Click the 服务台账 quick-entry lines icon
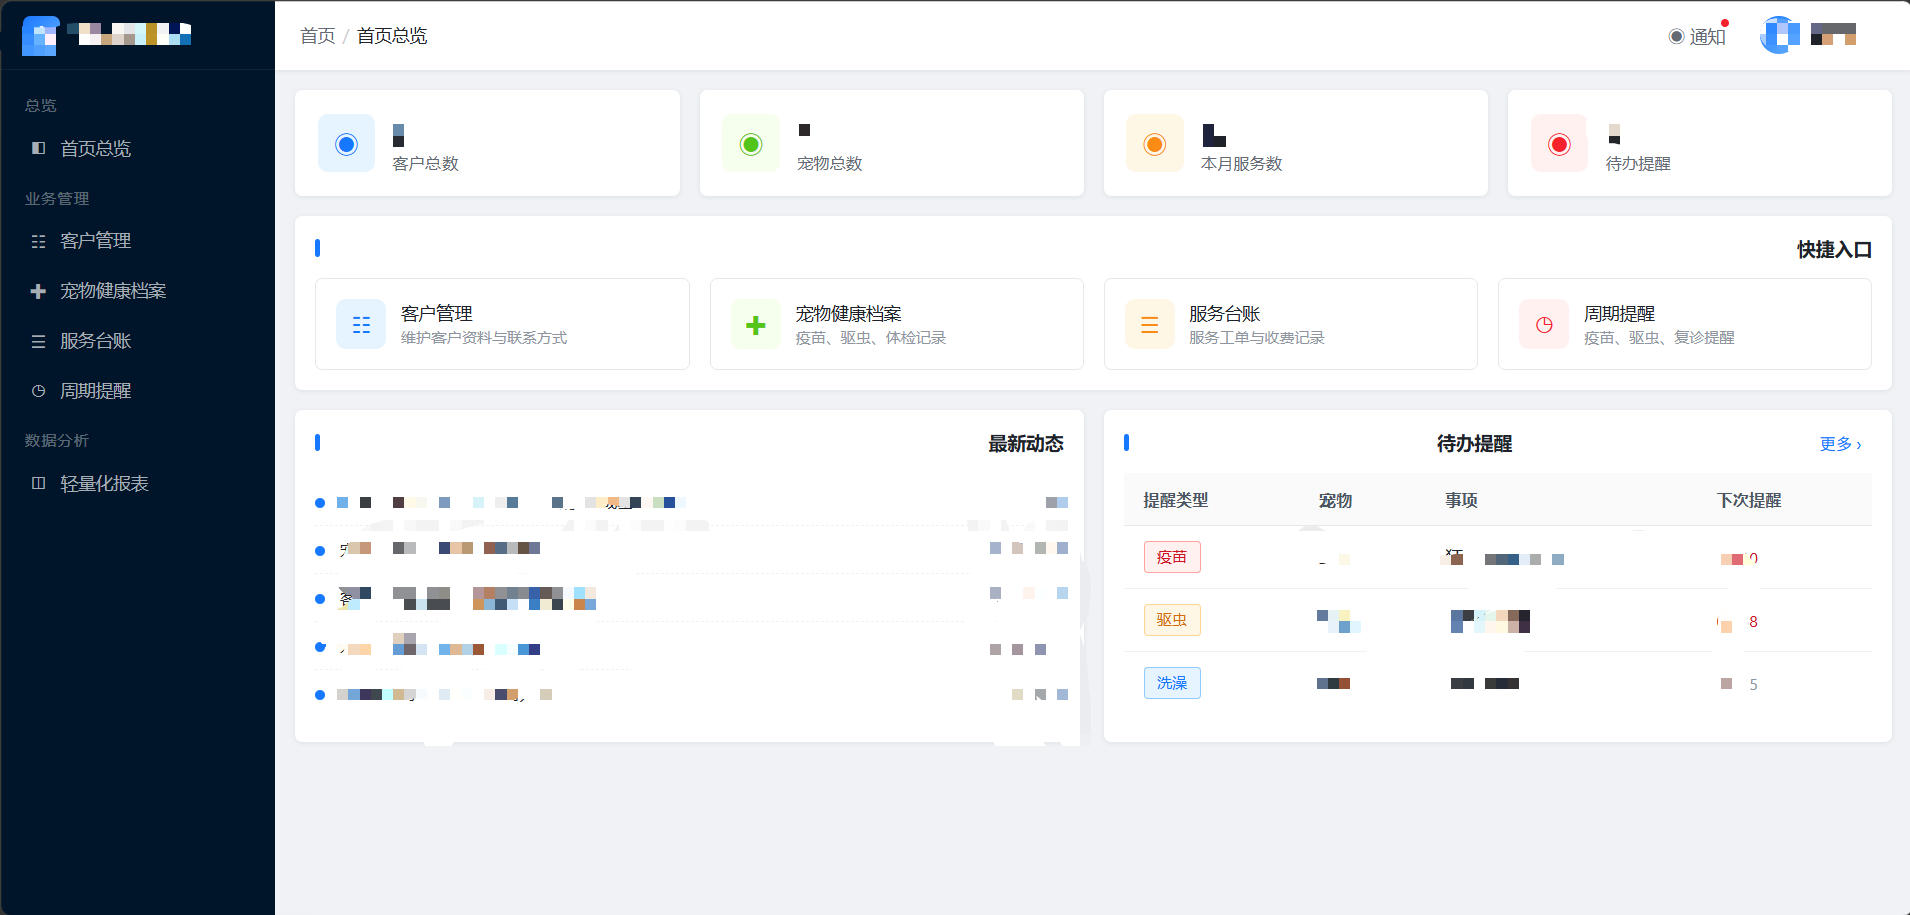This screenshot has height=915, width=1910. [x=1150, y=324]
